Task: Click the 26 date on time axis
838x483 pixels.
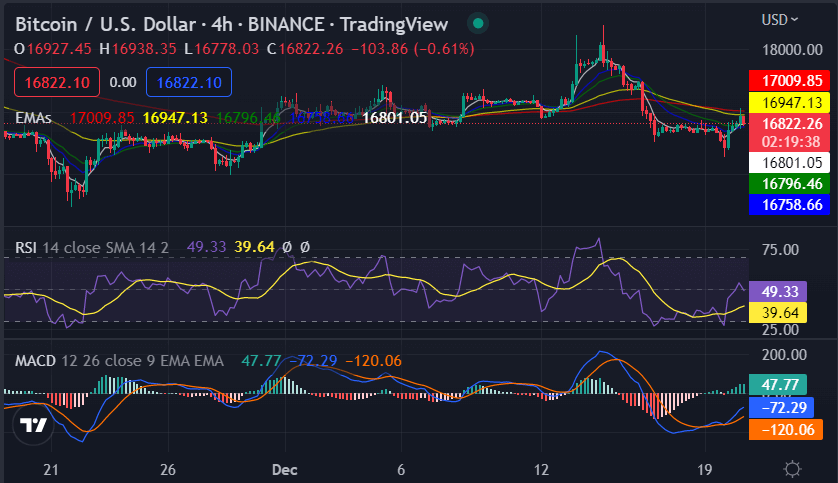Action: pos(168,470)
